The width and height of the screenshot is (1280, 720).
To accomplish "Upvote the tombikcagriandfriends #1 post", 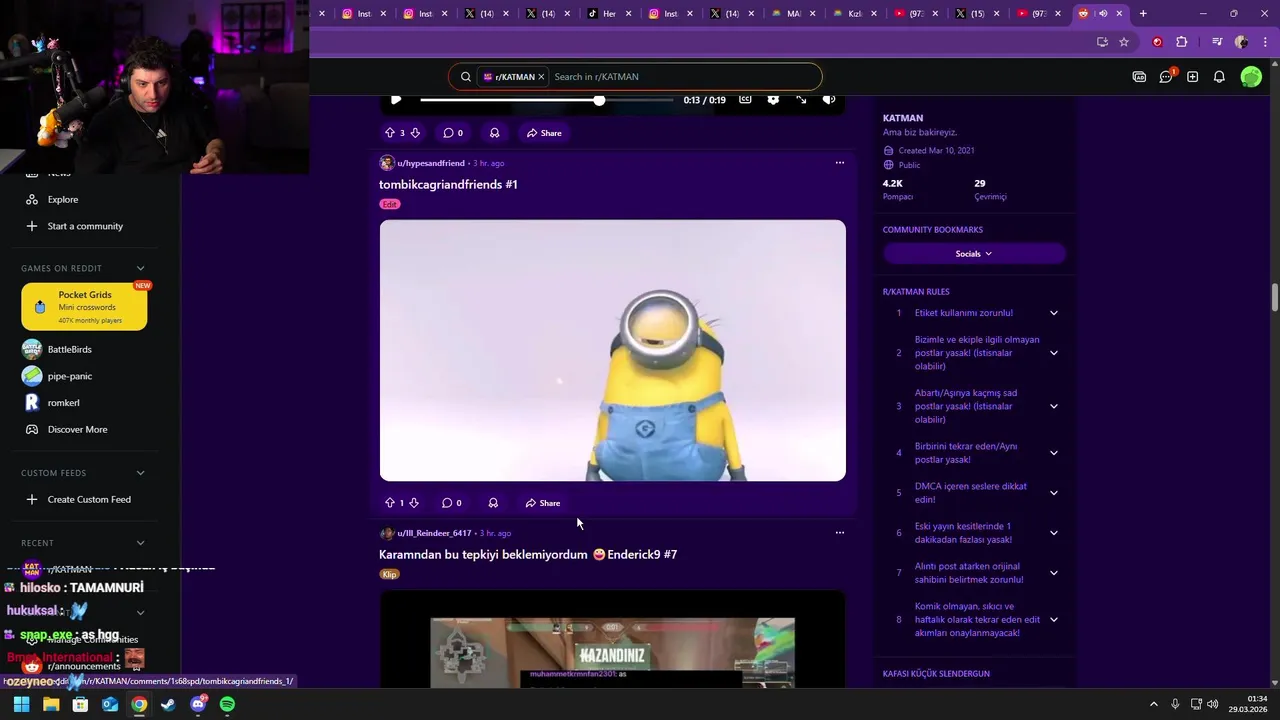I will [x=390, y=503].
